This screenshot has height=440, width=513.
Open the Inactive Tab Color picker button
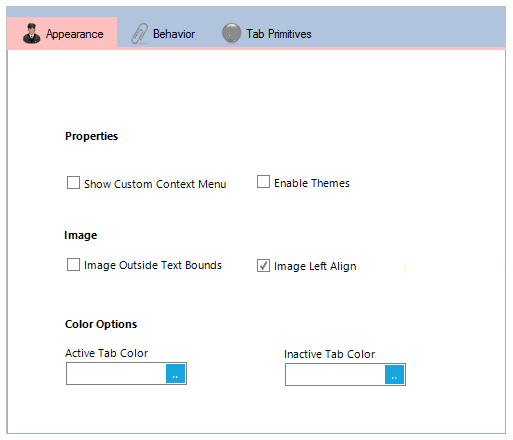coord(394,375)
